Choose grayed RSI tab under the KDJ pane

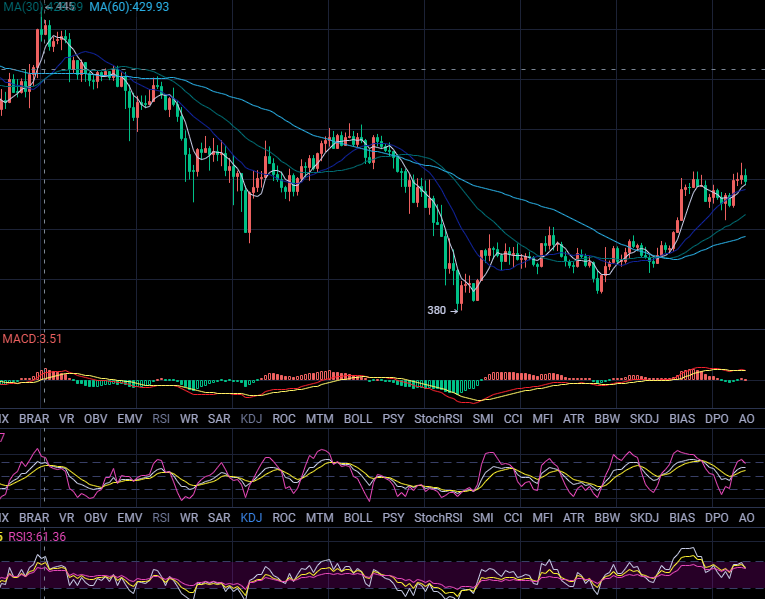coord(161,518)
